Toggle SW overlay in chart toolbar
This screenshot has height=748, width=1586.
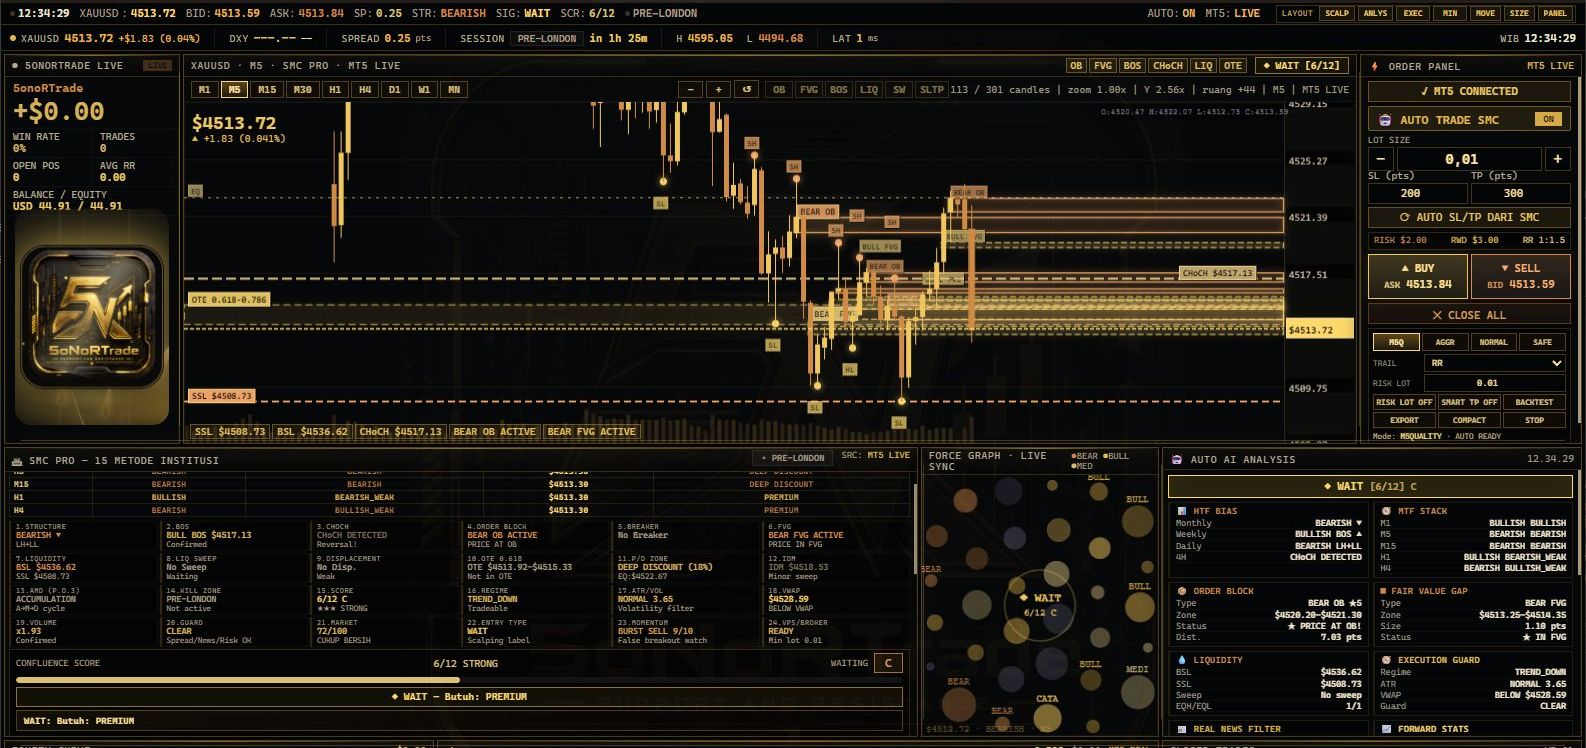tap(899, 89)
